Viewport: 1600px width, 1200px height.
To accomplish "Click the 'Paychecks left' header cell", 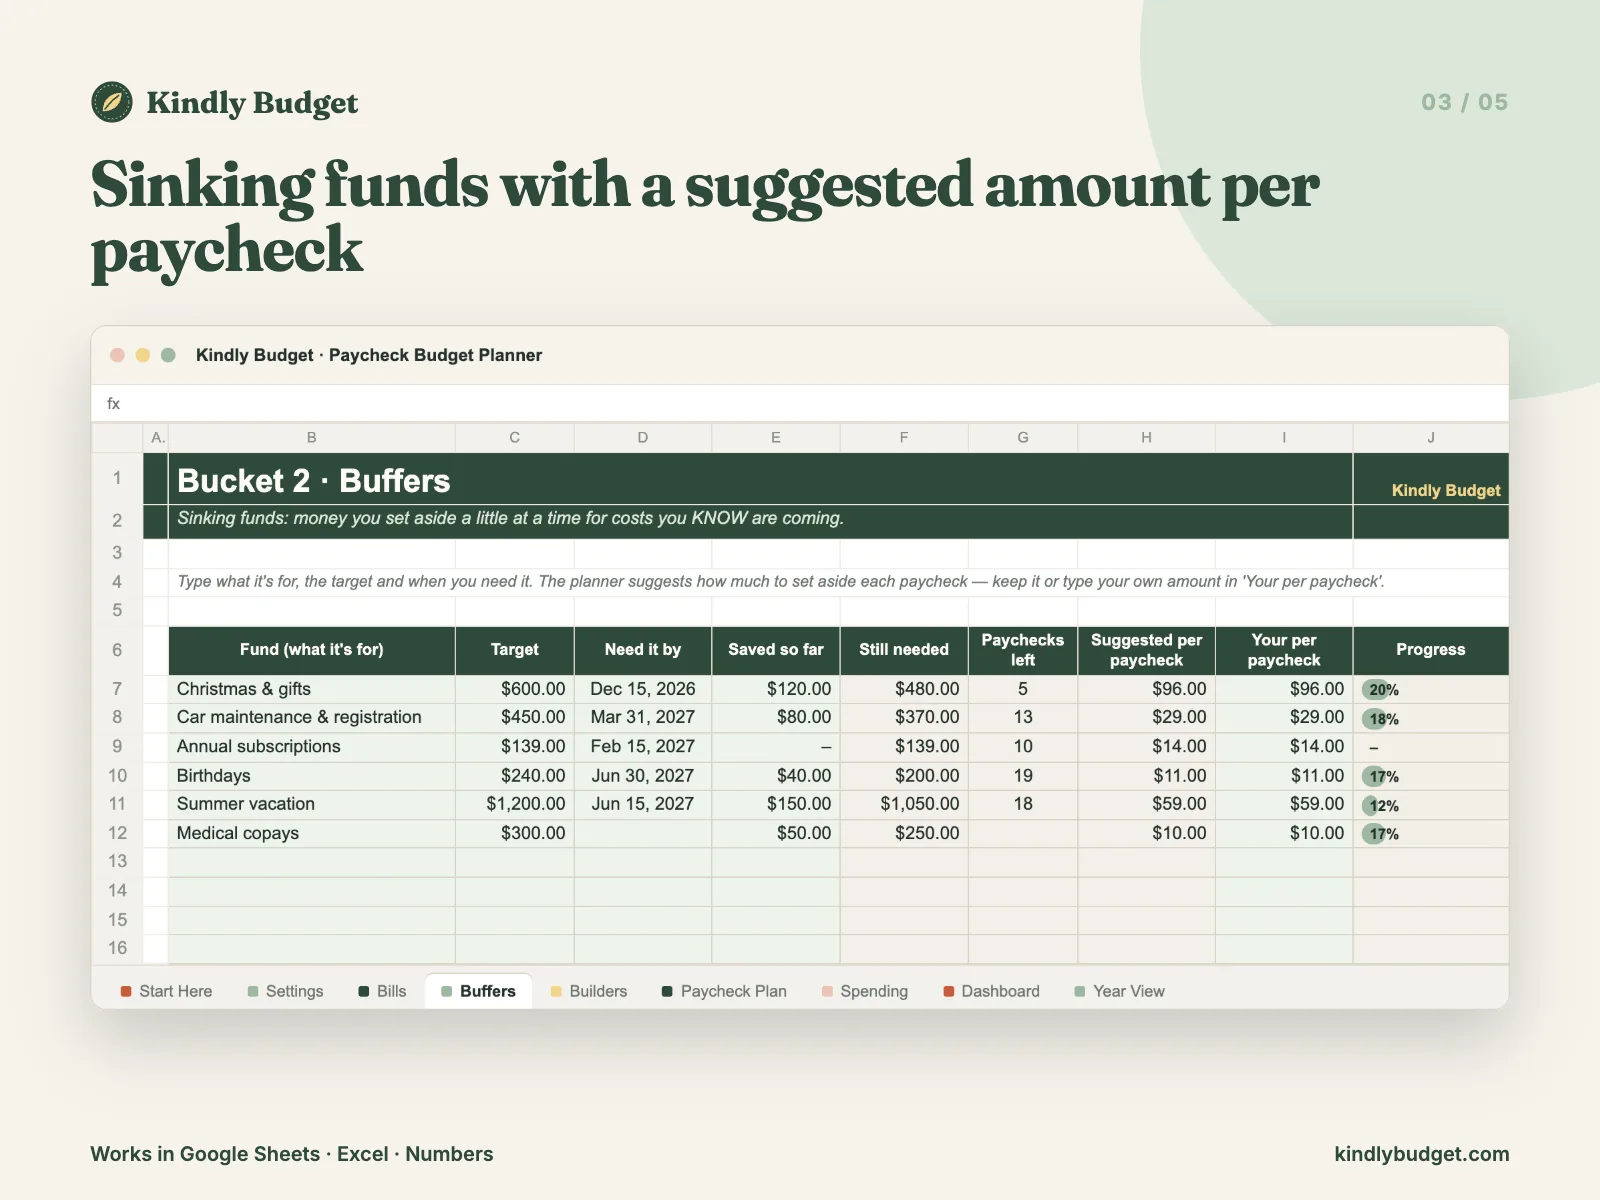I will [x=1023, y=650].
